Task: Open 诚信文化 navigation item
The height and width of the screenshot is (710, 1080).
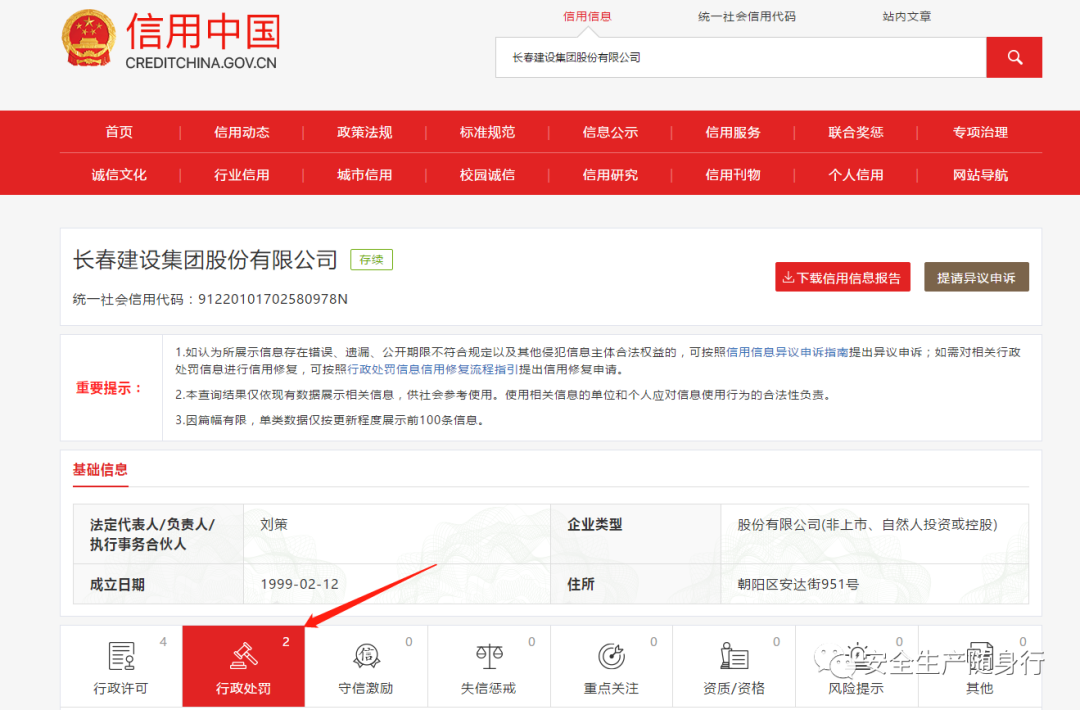Action: click(119, 175)
